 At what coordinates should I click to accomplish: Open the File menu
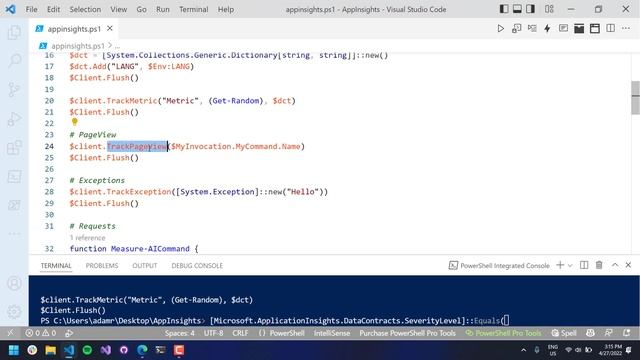pos(31,9)
